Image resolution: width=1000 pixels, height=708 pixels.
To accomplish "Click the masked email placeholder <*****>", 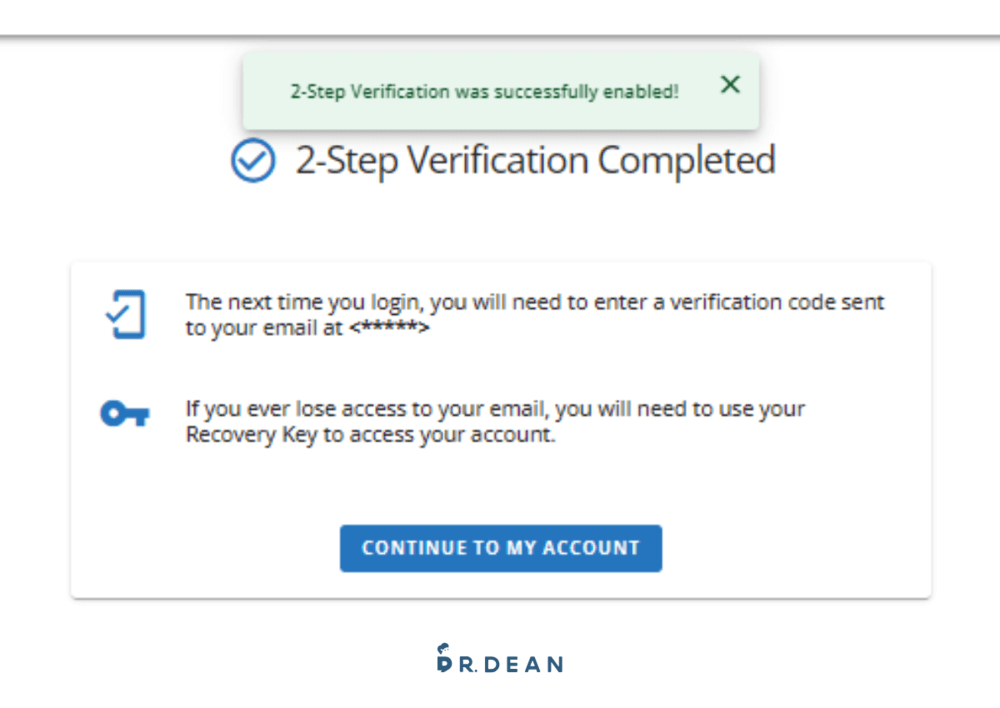I will [389, 328].
